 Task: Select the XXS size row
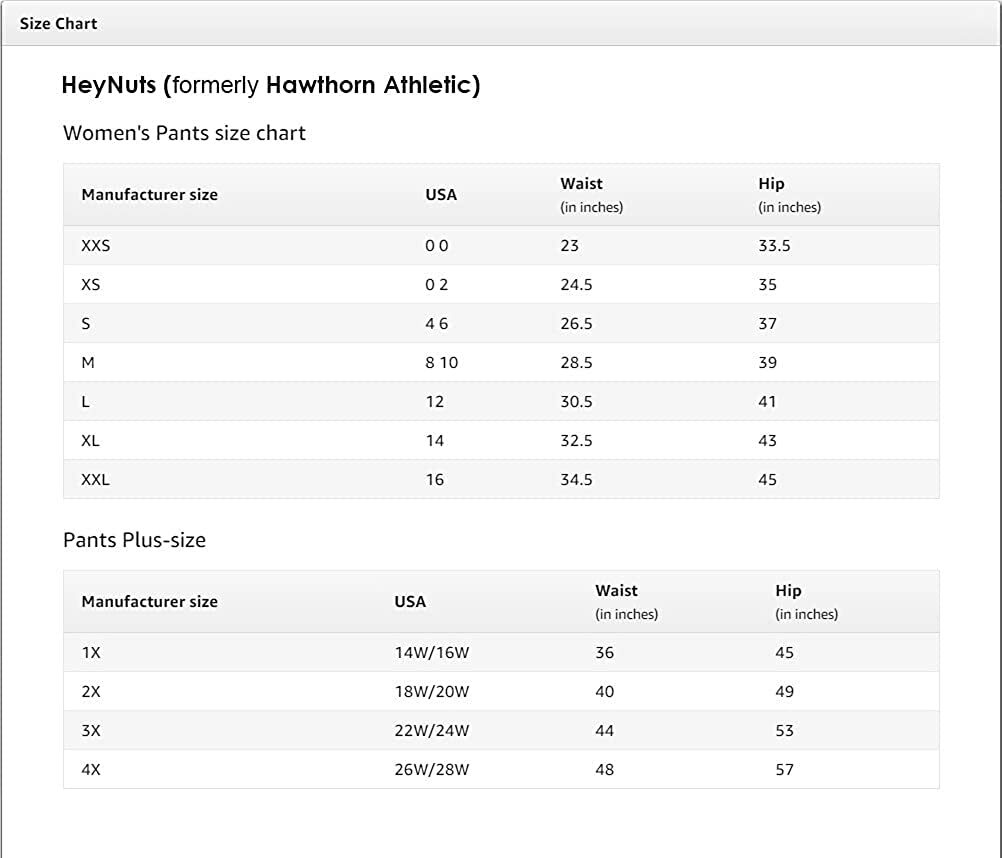[x=96, y=245]
